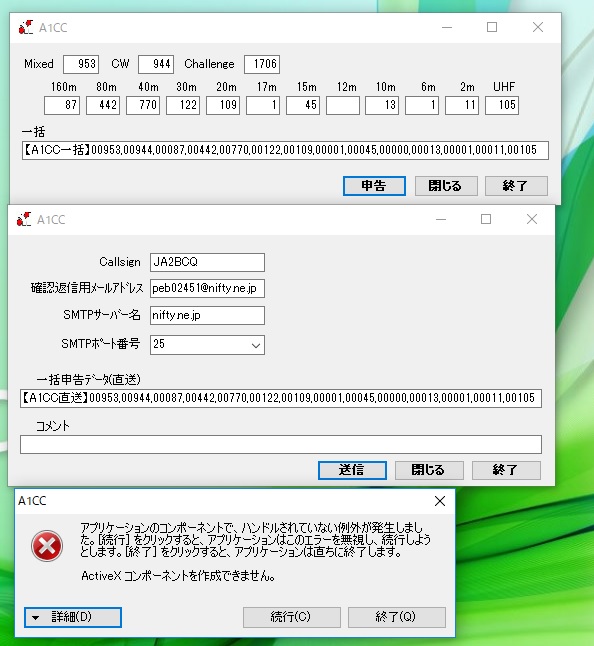Click the red error icon in dialog
Image resolution: width=594 pixels, height=646 pixels.
coord(47,546)
